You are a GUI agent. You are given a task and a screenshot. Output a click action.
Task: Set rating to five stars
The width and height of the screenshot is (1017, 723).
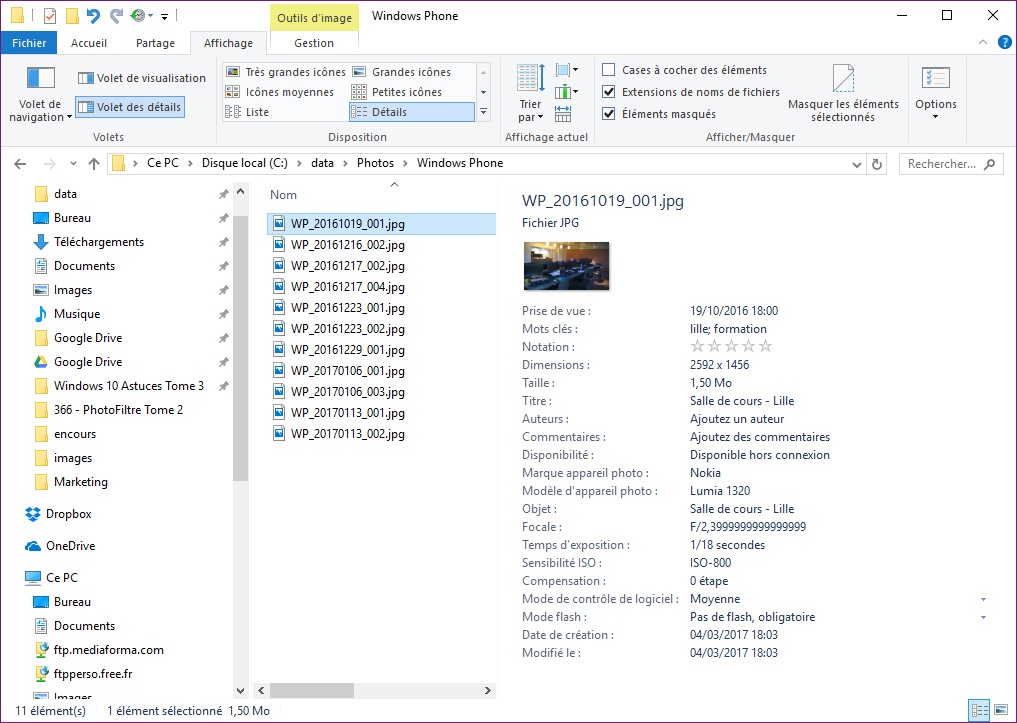click(x=766, y=347)
